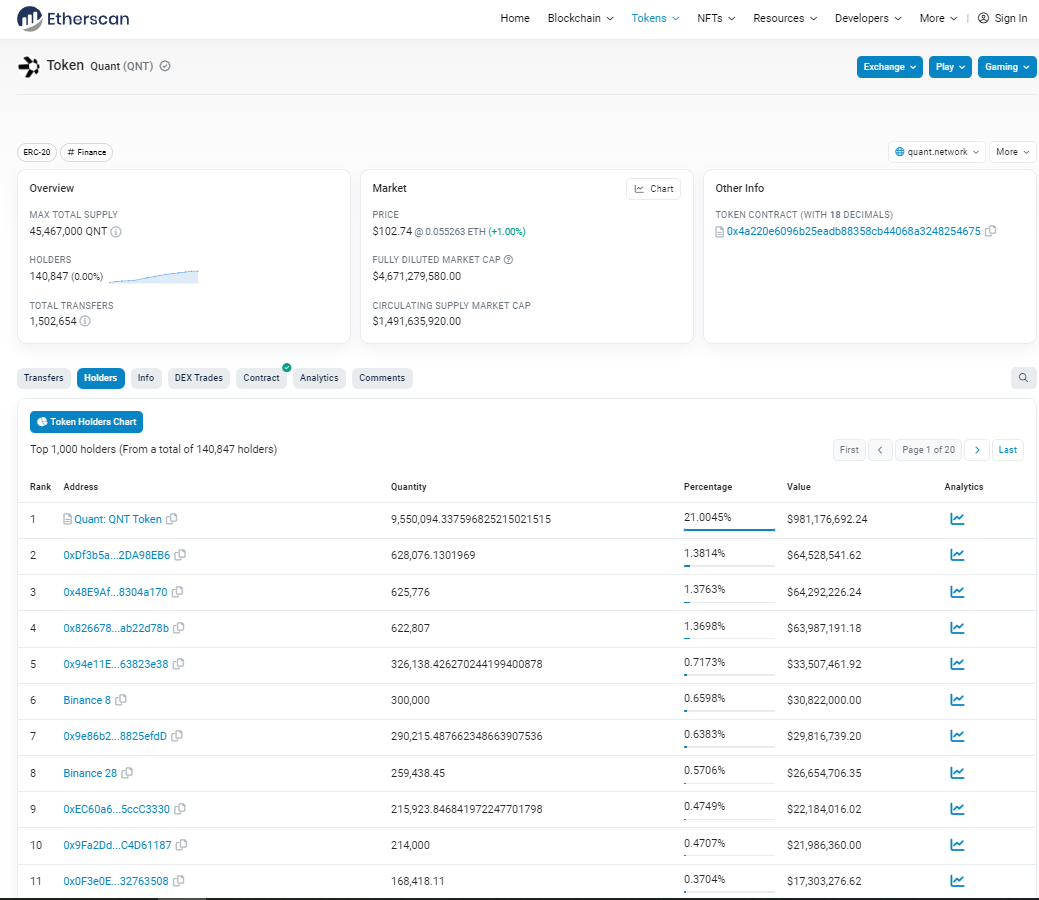Go to Home in navigation
The image size is (1039, 900).
515,19
